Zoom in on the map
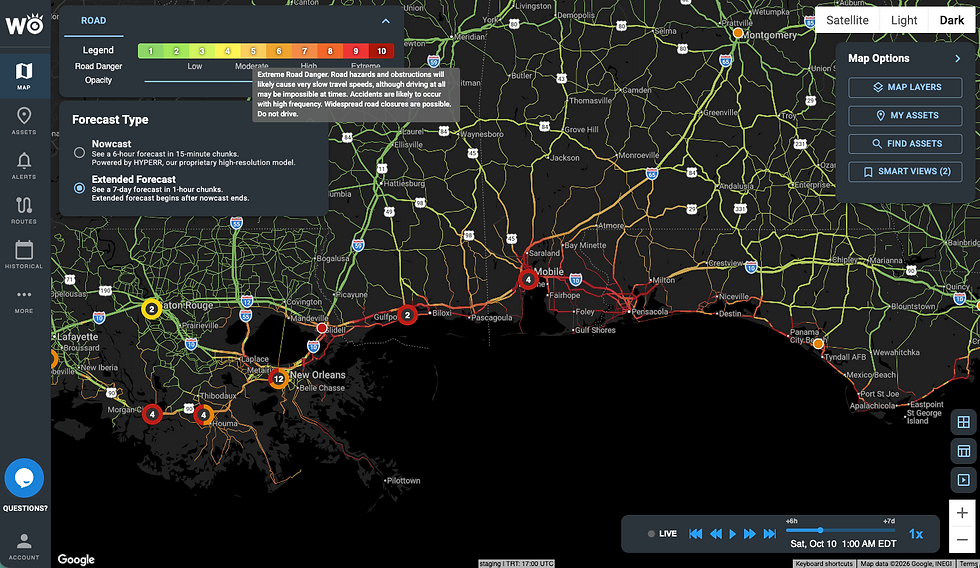The image size is (980, 568). point(962,513)
